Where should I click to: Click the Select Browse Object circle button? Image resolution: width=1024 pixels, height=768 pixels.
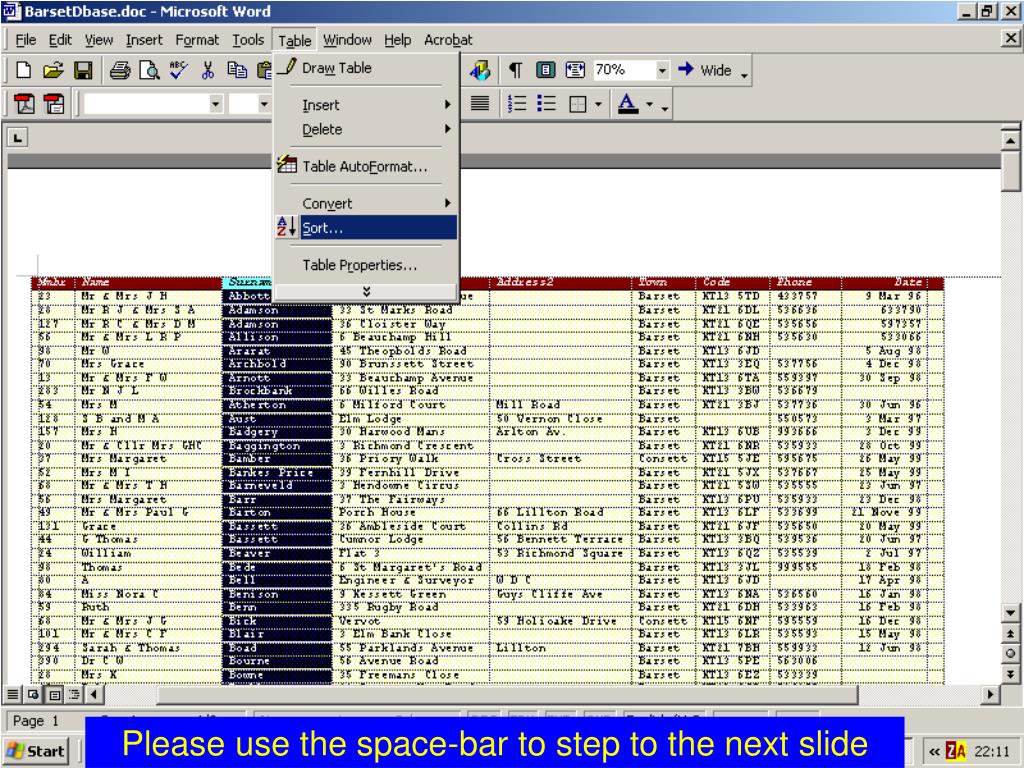tap(1010, 654)
